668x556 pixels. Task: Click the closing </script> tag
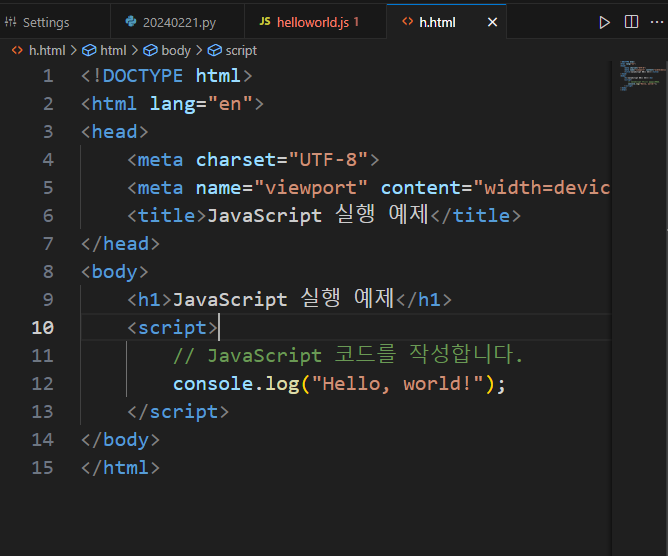click(x=178, y=412)
